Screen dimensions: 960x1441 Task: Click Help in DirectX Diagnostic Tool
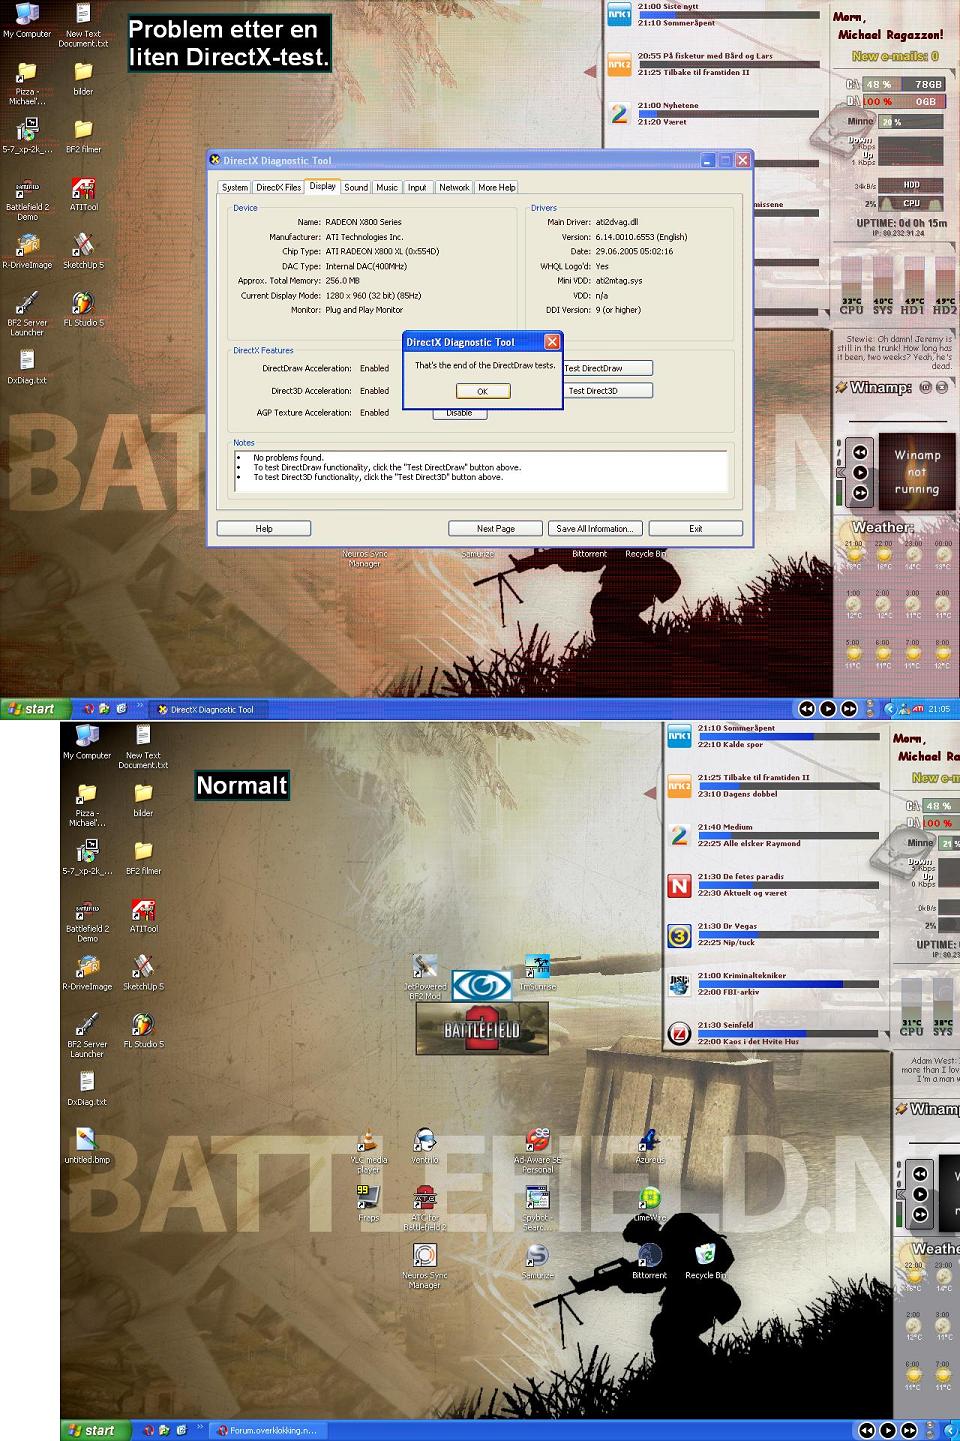point(264,528)
